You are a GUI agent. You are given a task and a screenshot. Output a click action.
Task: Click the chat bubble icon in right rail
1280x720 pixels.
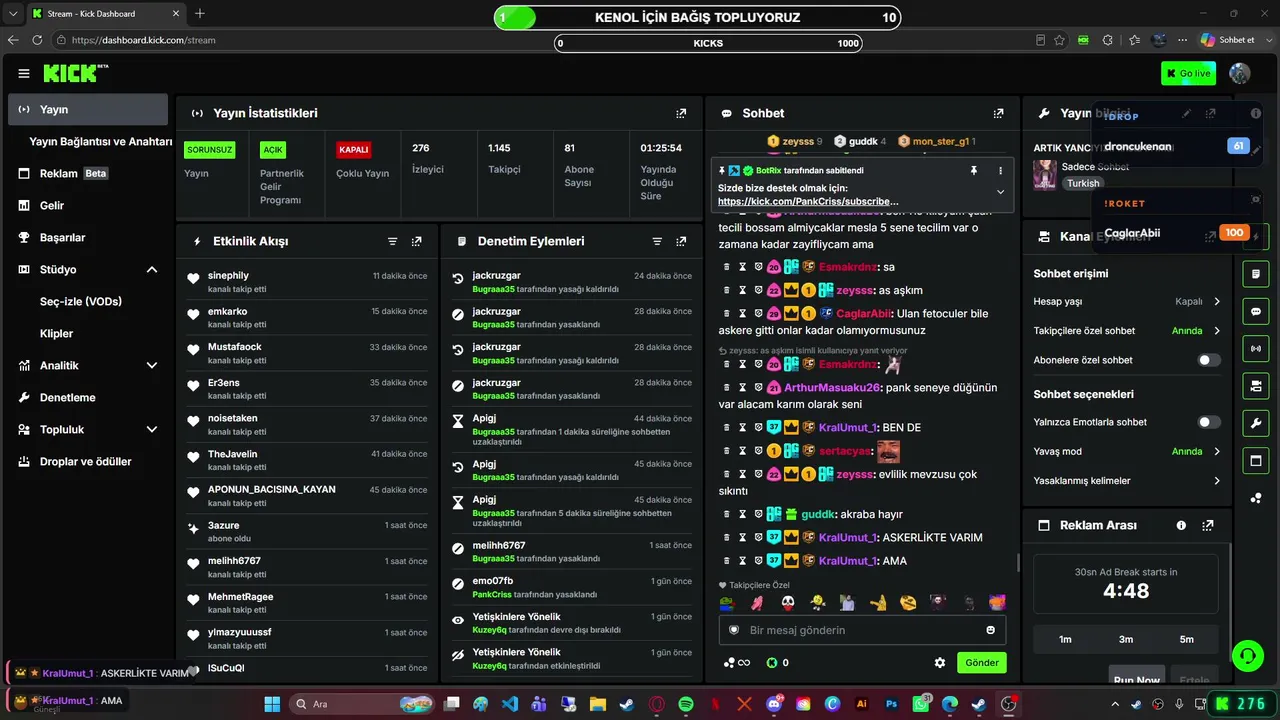[1256, 311]
